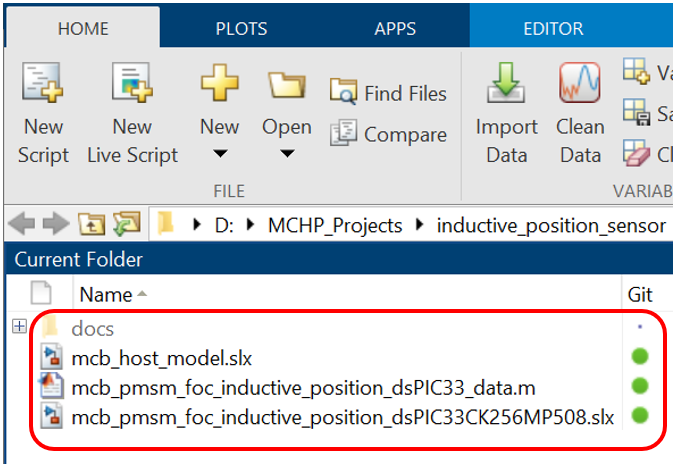Click the file type icon column header
This screenshot has height=467, width=678.
(x=41, y=293)
